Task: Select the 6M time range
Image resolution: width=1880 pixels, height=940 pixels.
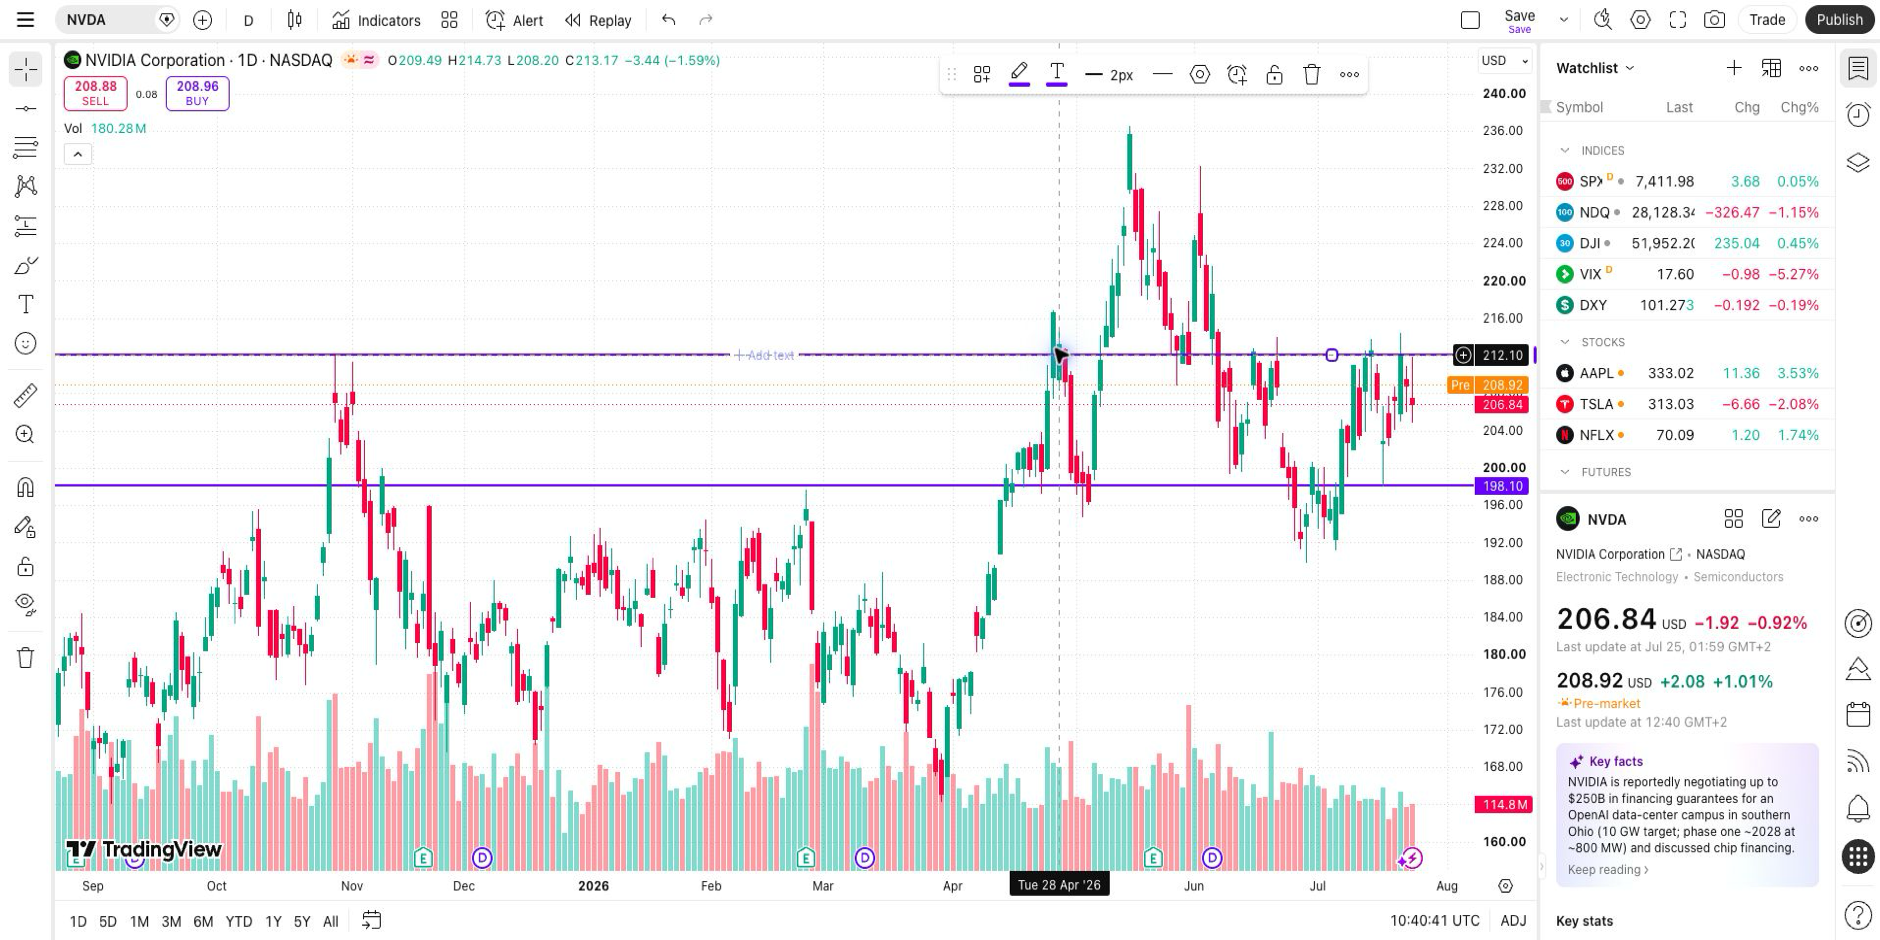Action: 203,922
